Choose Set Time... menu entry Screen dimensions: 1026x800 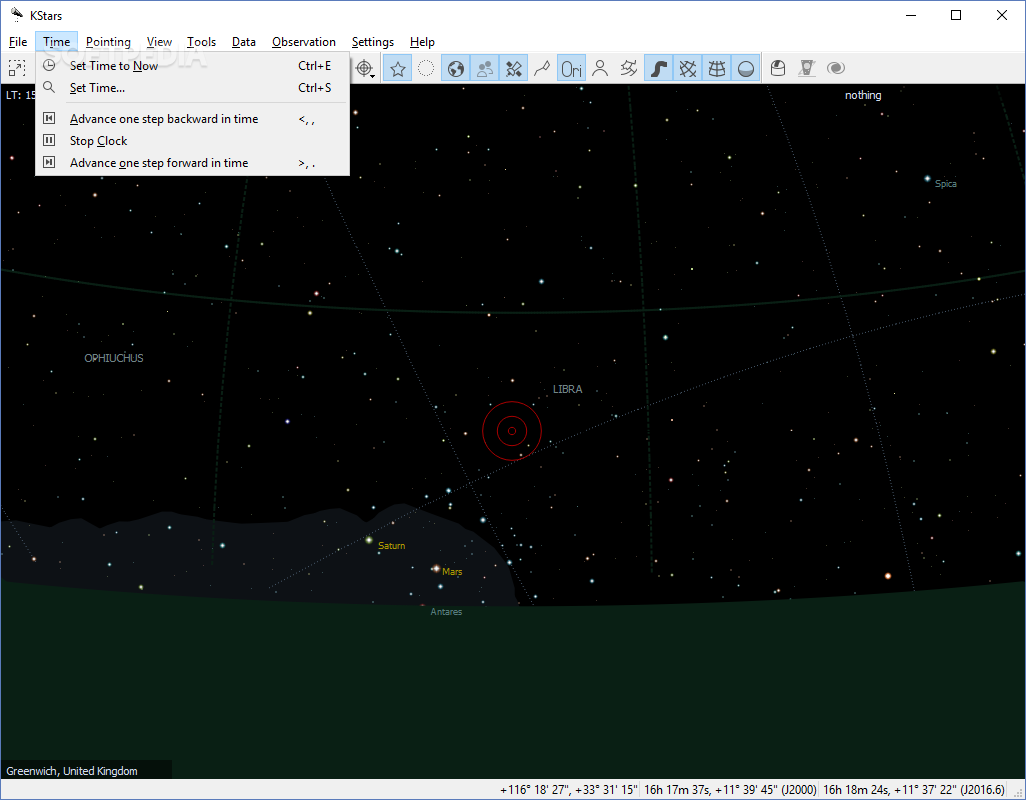pos(192,88)
